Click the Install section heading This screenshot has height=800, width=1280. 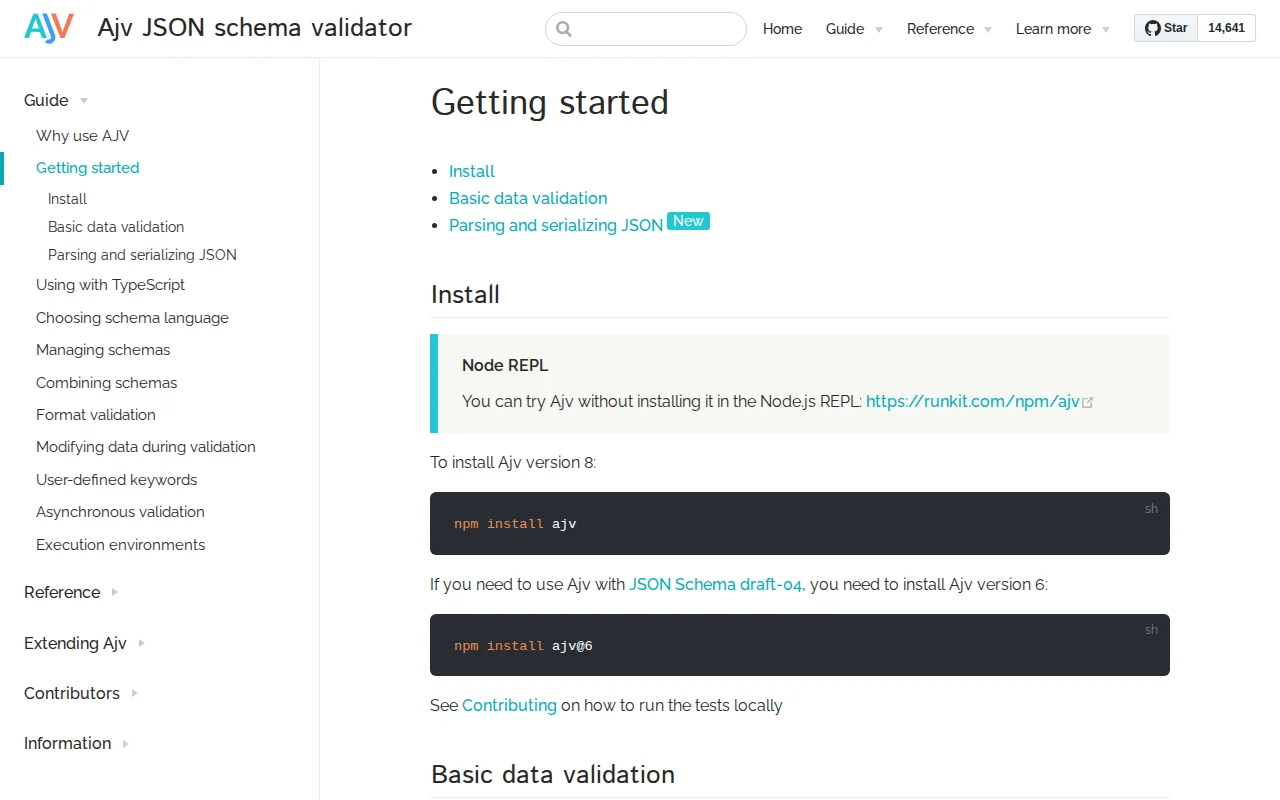[x=465, y=294]
